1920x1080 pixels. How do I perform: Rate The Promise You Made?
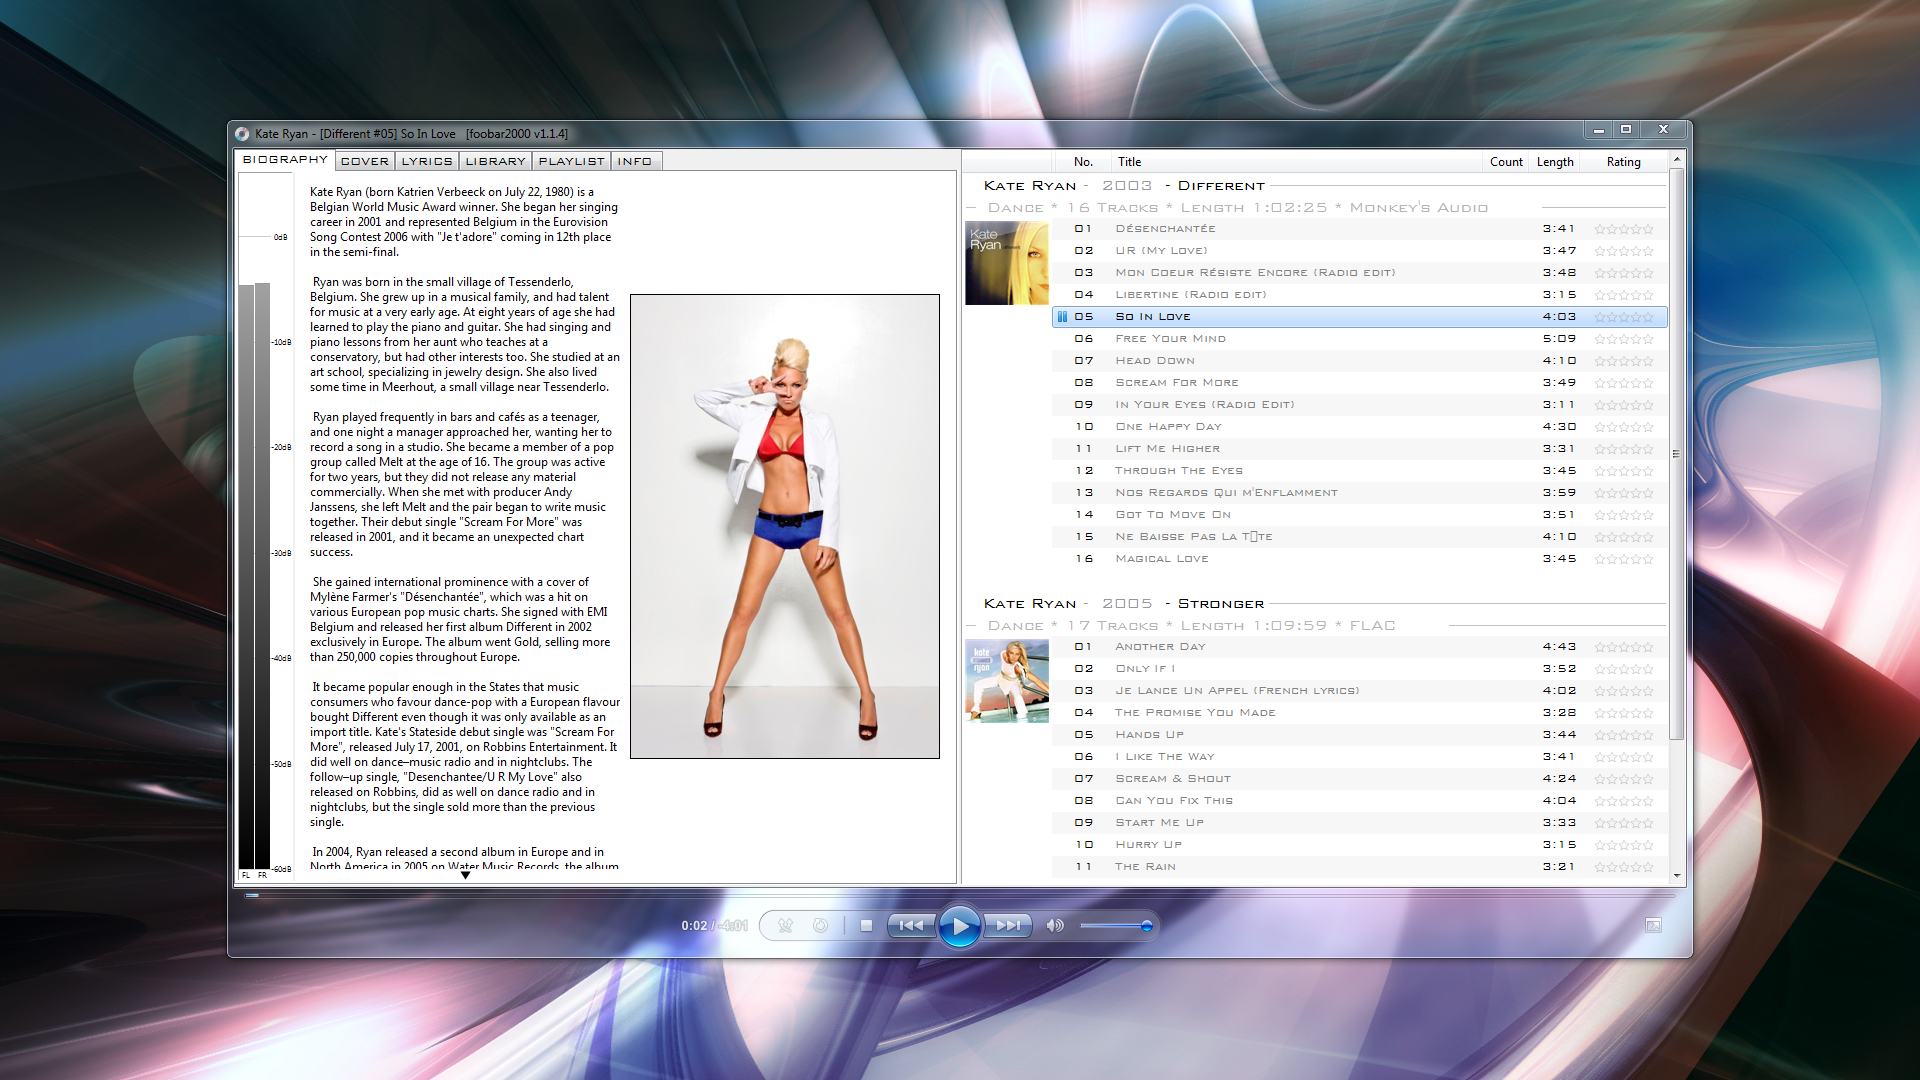coord(1624,713)
